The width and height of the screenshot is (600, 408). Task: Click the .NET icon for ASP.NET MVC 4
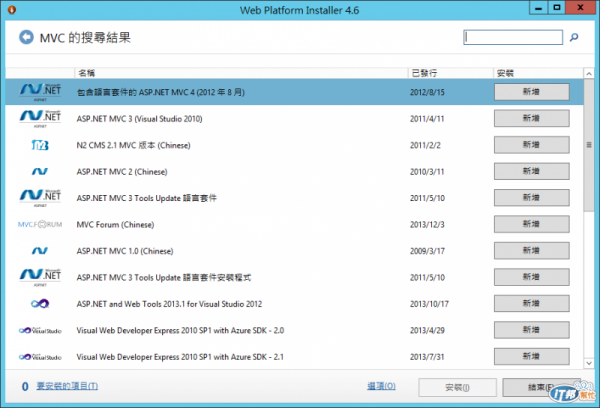(40, 92)
